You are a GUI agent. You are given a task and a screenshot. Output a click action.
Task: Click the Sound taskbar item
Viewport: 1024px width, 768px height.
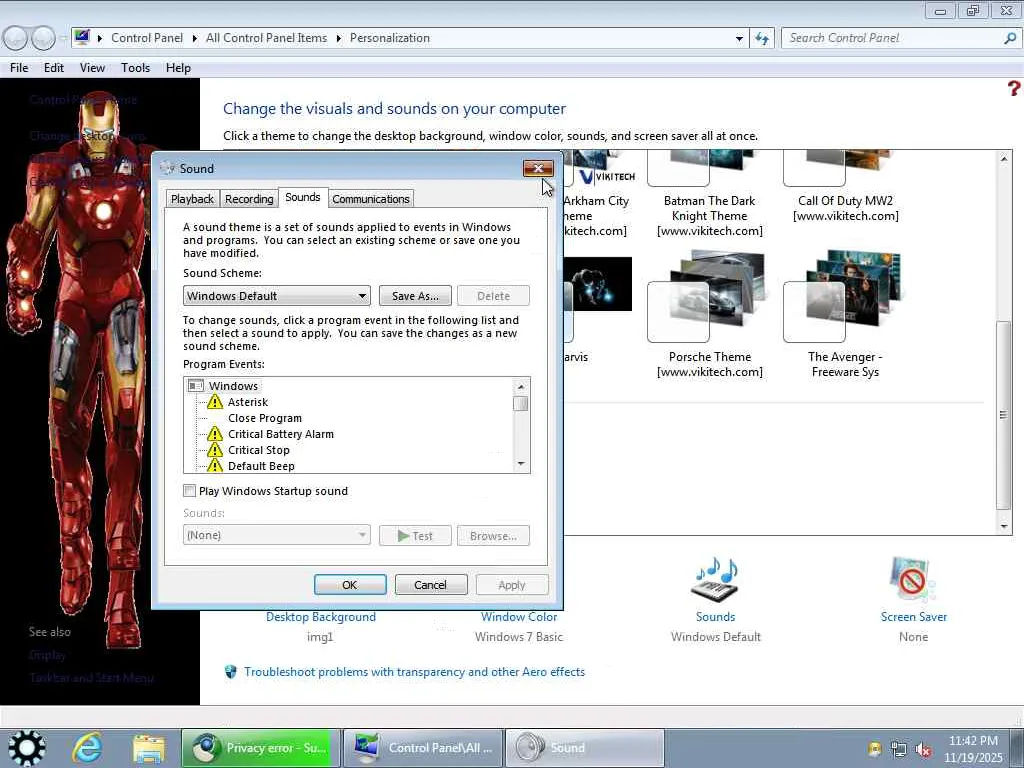(584, 748)
